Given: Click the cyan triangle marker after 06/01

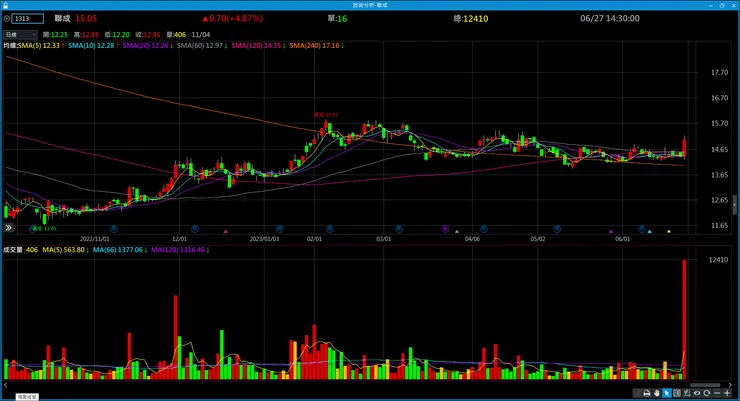Looking at the screenshot, I should click(x=650, y=231).
